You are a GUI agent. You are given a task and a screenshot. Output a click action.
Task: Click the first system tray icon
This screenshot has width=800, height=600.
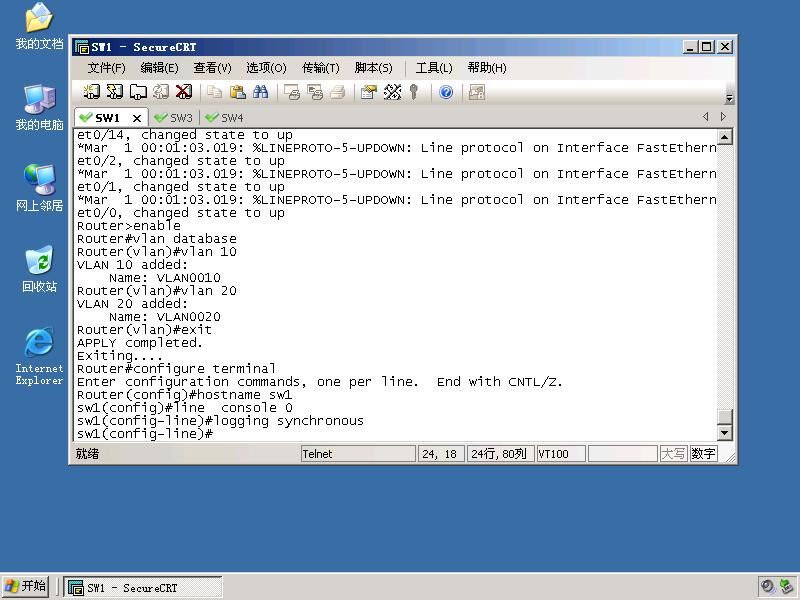point(767,587)
